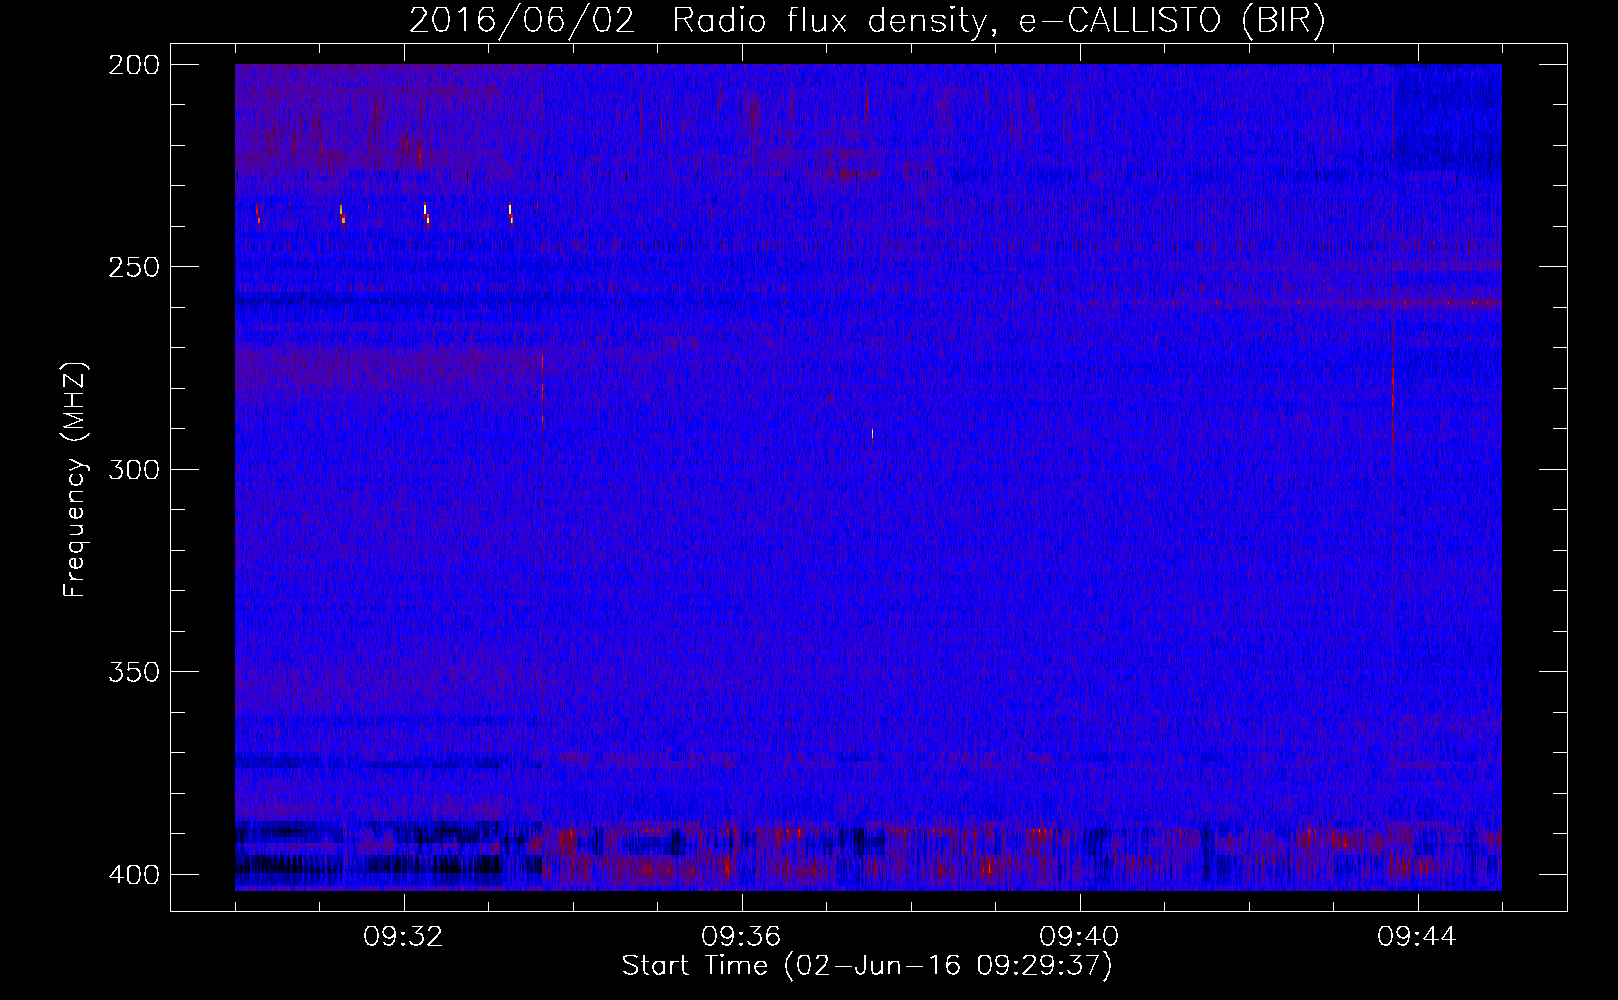This screenshot has height=1000, width=1618.
Task: Click the plot title text '2016/06/02 Radio flux density, e-CALLISTO (BIR)'
Action: pyautogui.click(x=867, y=20)
